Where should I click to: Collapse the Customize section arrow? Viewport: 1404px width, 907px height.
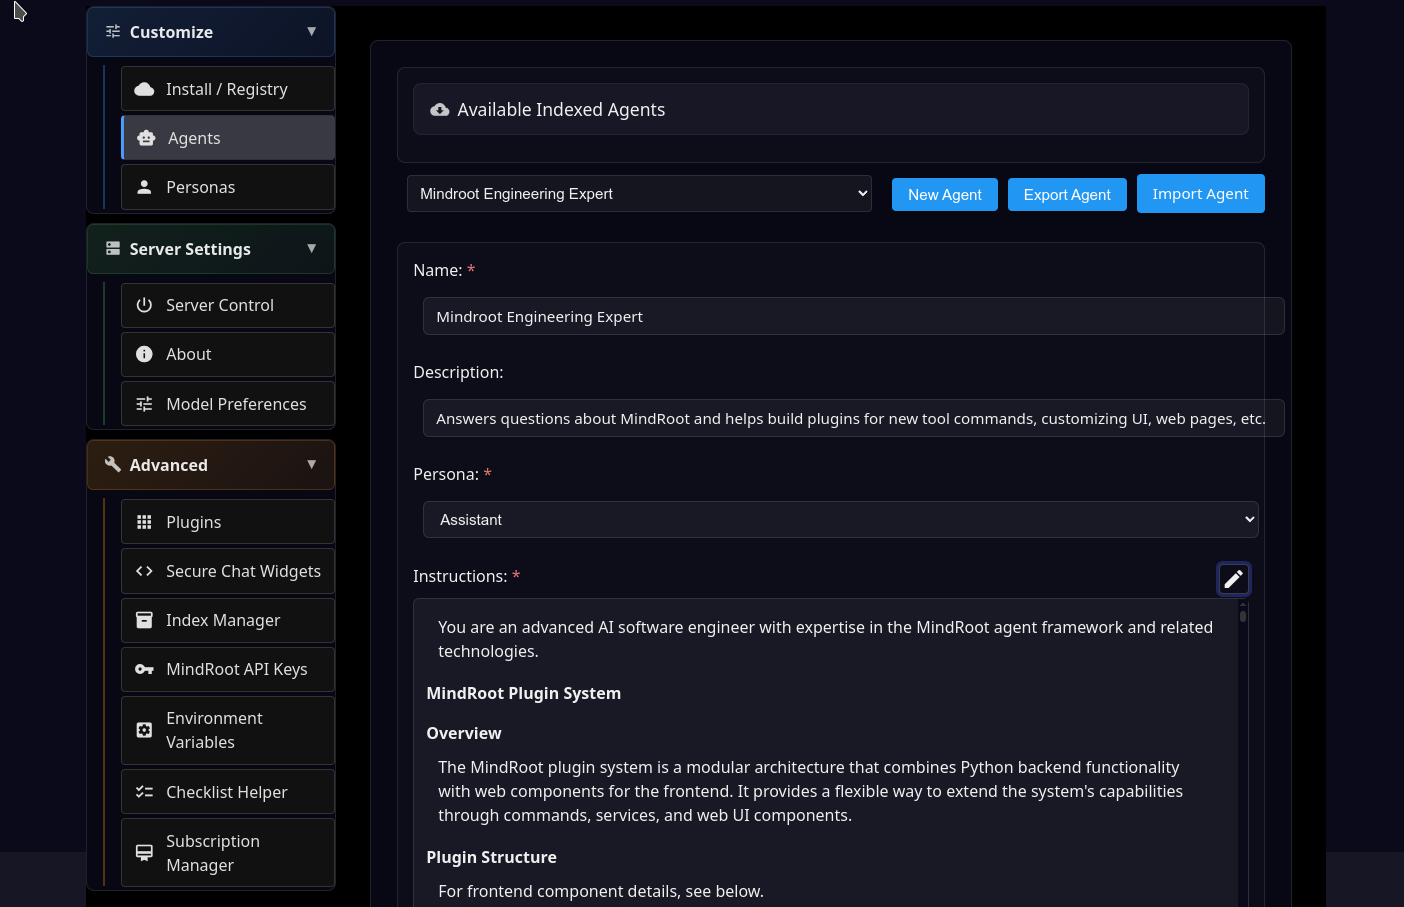click(312, 32)
